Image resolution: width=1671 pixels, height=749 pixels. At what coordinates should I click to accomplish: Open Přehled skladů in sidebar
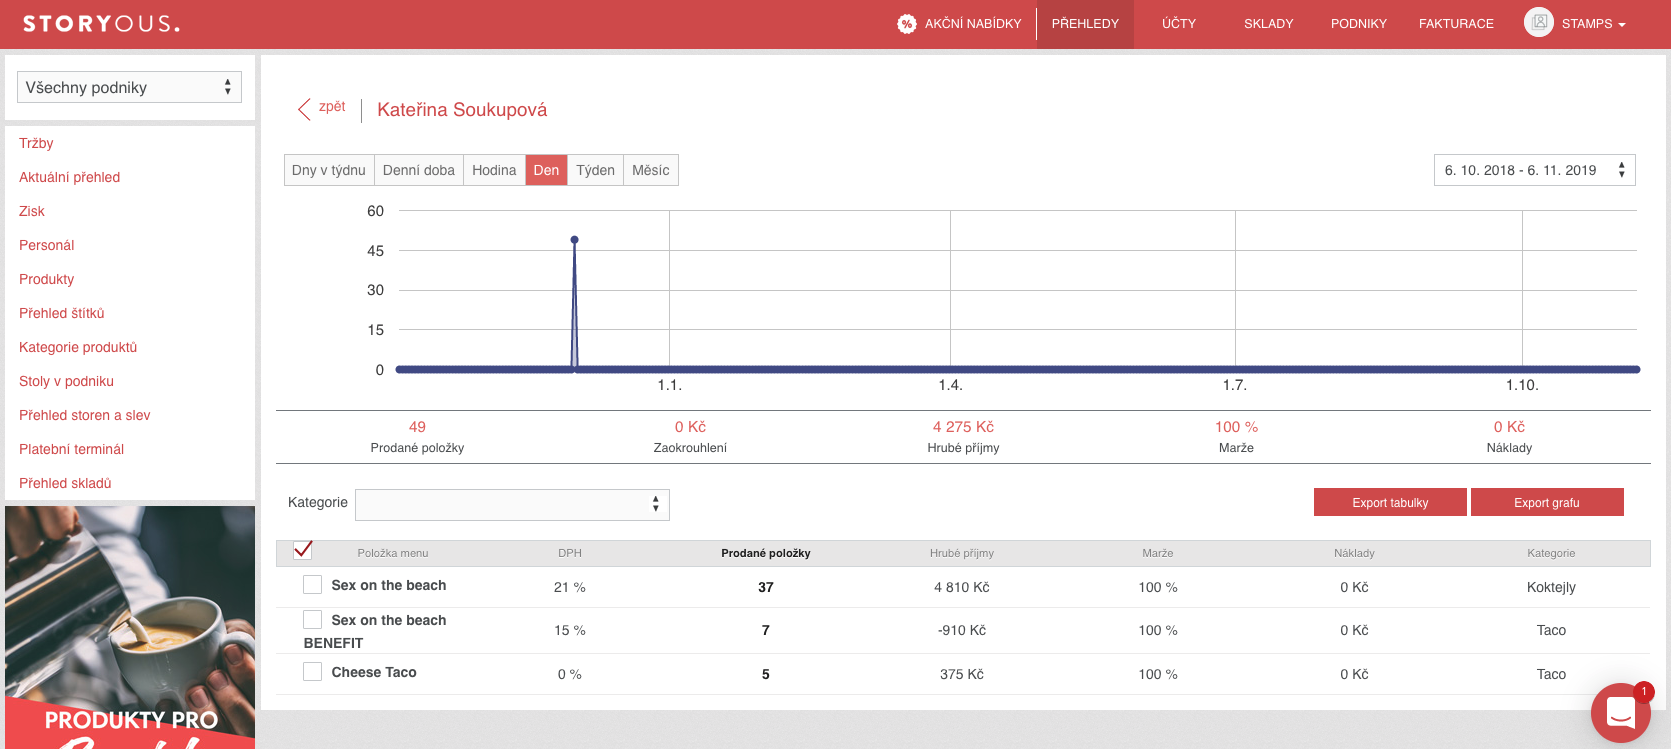tap(65, 483)
